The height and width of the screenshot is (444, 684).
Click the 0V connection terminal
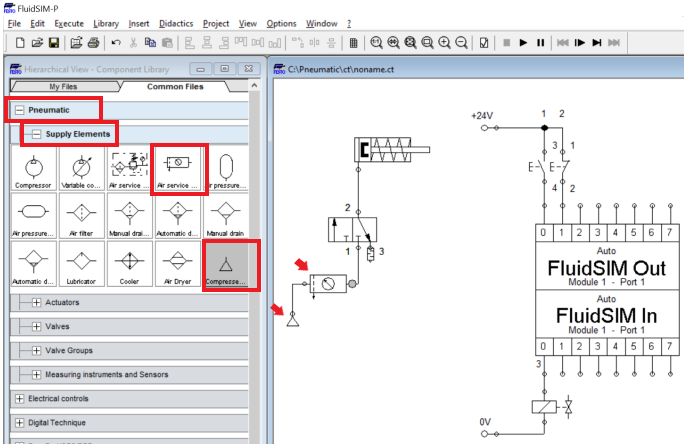point(484,434)
